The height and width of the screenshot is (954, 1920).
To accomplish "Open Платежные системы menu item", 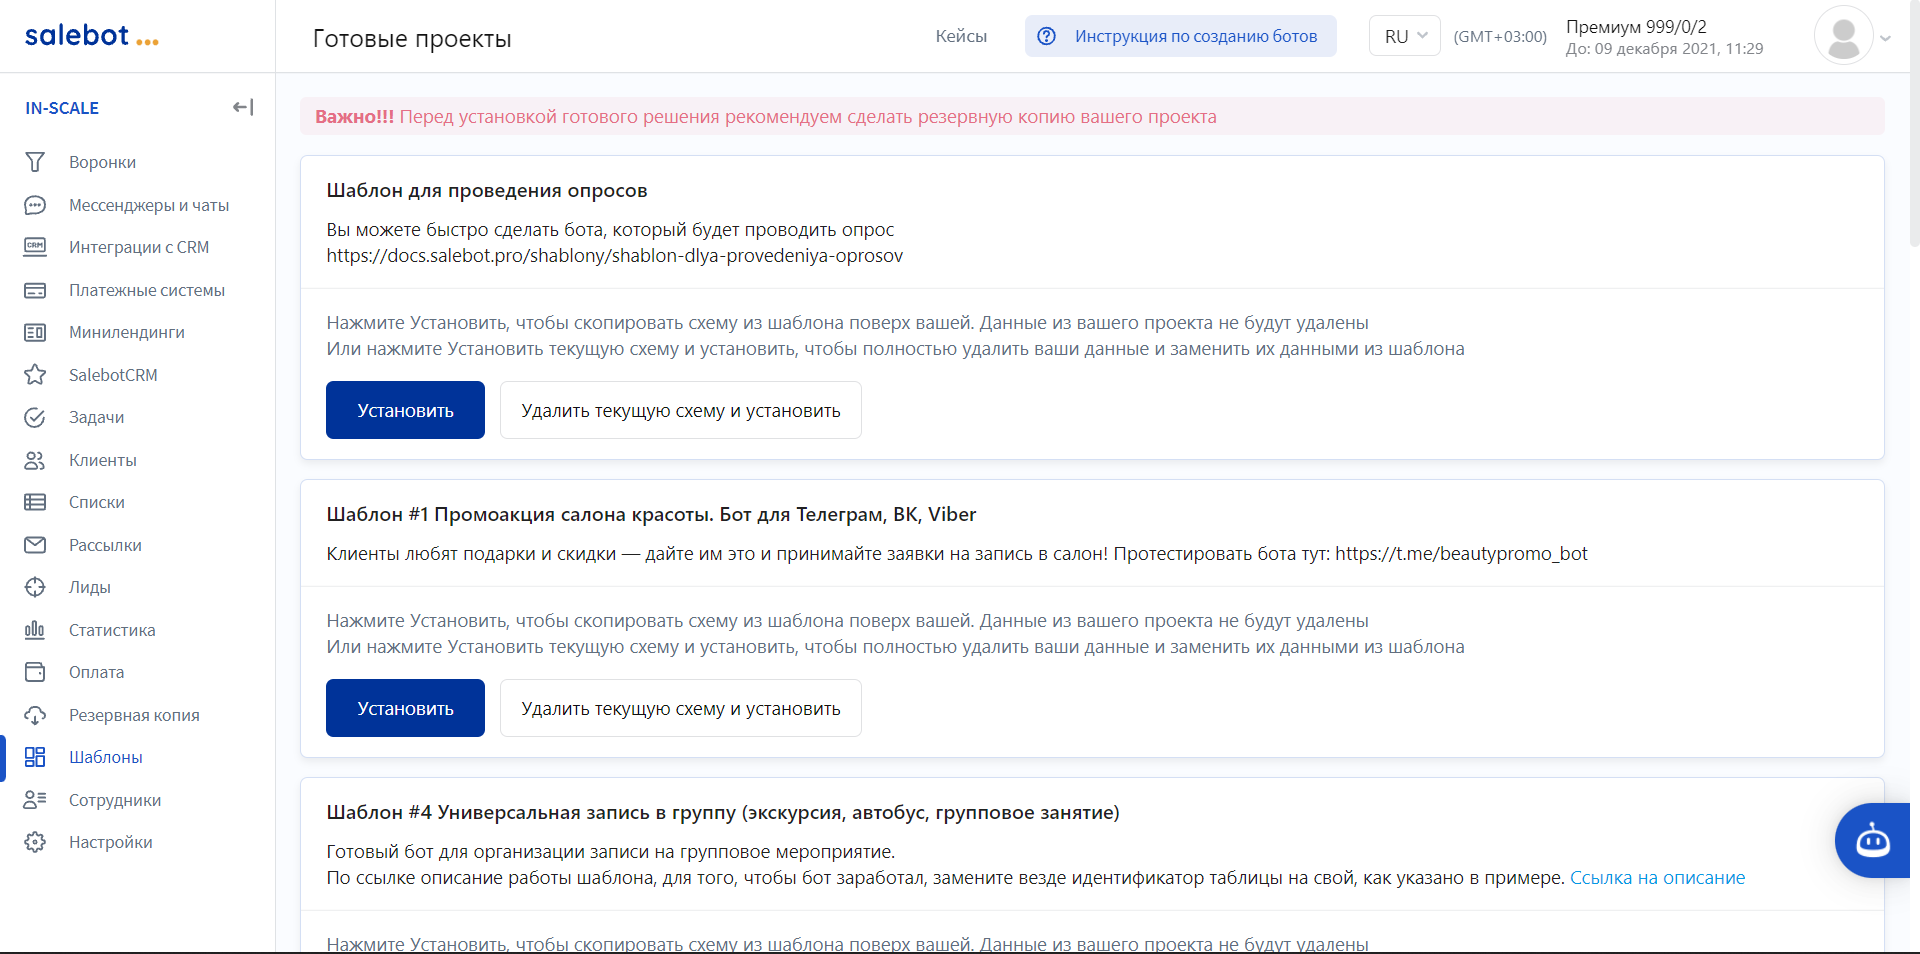I will pos(147,290).
